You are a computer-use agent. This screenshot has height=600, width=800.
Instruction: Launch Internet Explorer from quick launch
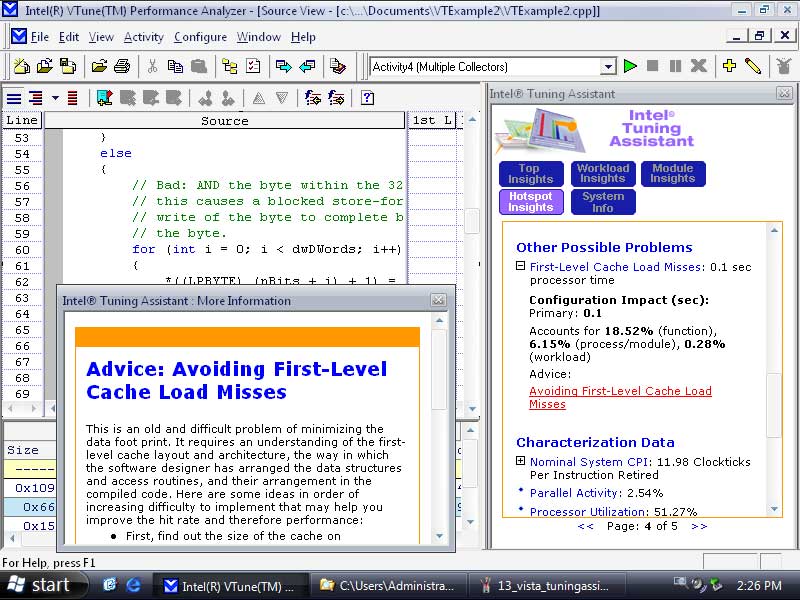pos(133,585)
